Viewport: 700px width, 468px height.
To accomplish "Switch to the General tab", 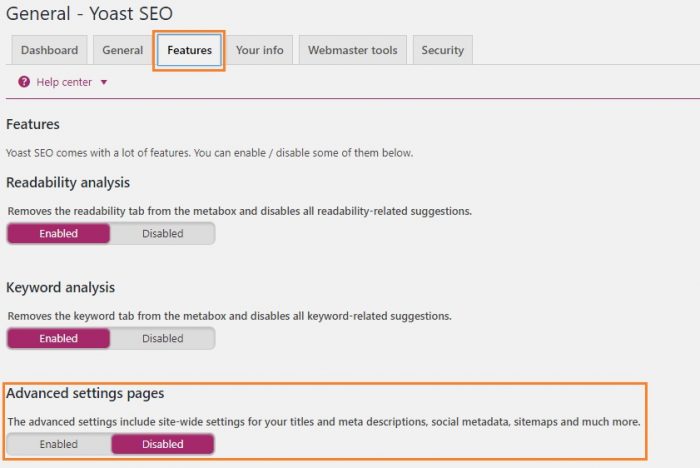I will pyautogui.click(x=122, y=50).
